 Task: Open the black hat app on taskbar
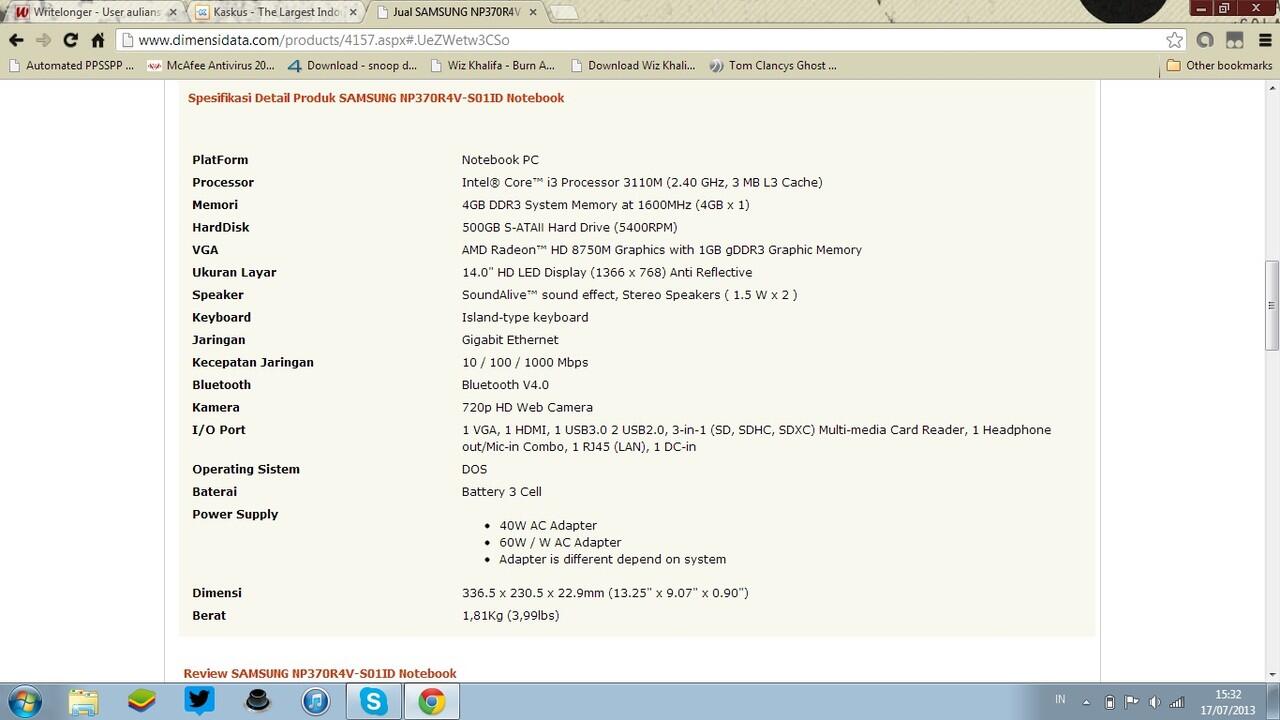click(x=257, y=701)
